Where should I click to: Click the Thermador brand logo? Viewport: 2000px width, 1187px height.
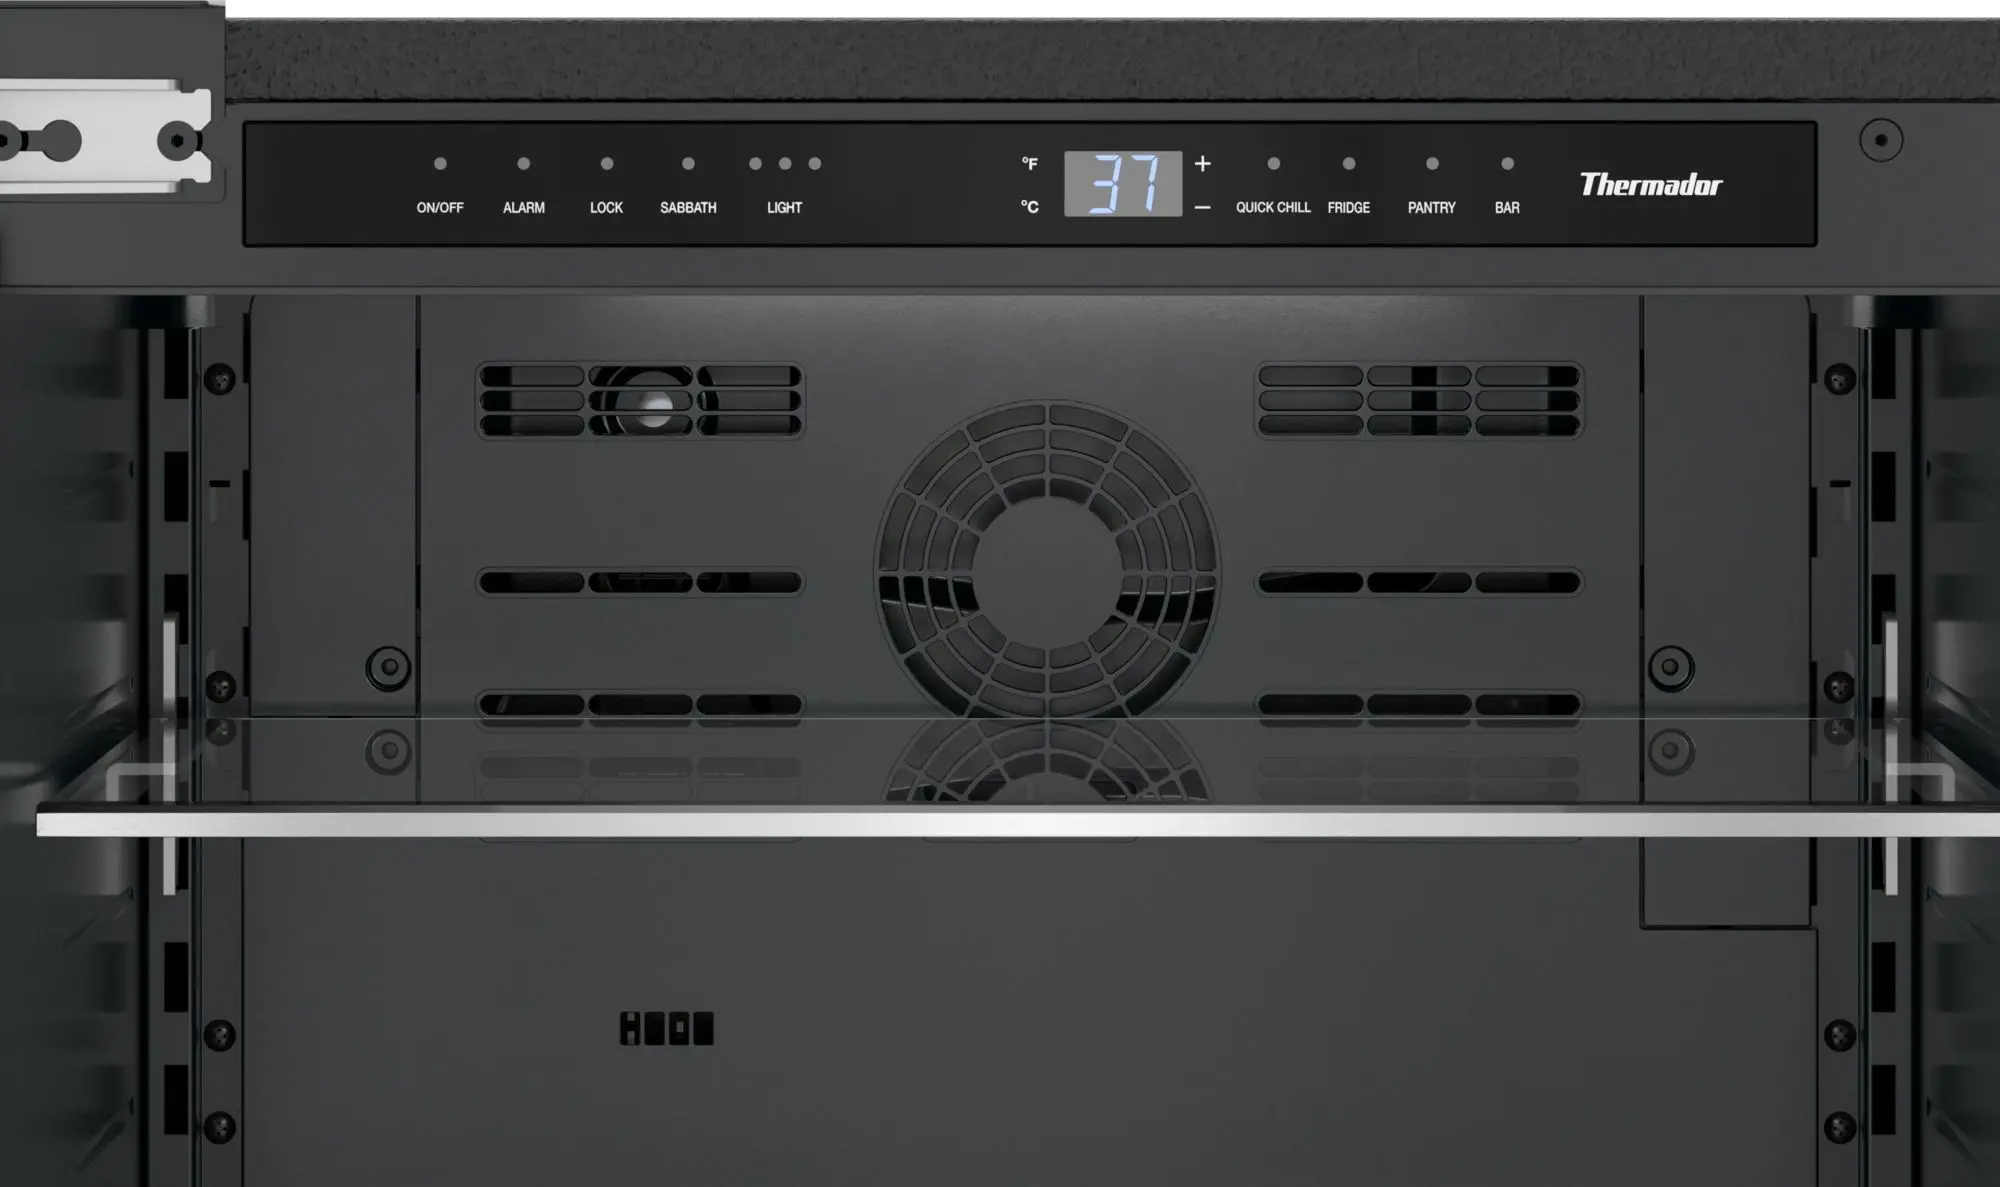tap(1650, 185)
